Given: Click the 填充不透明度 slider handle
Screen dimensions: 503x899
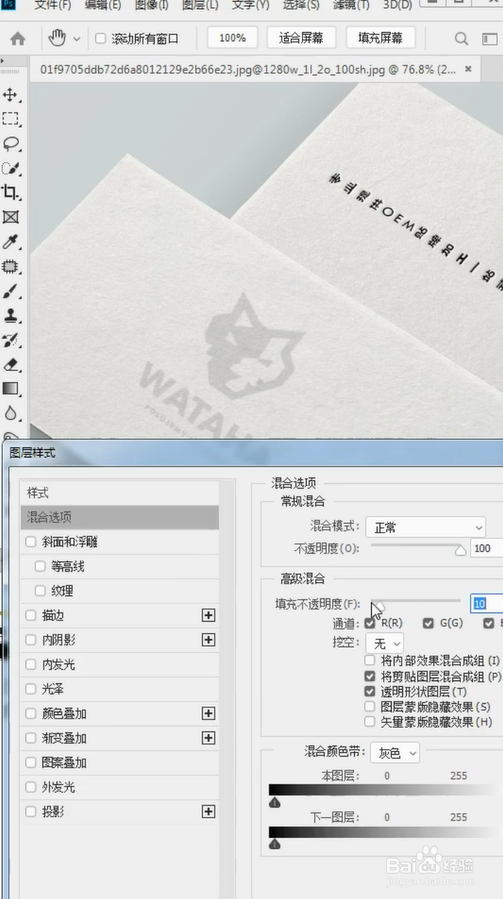Looking at the screenshot, I should coord(378,607).
